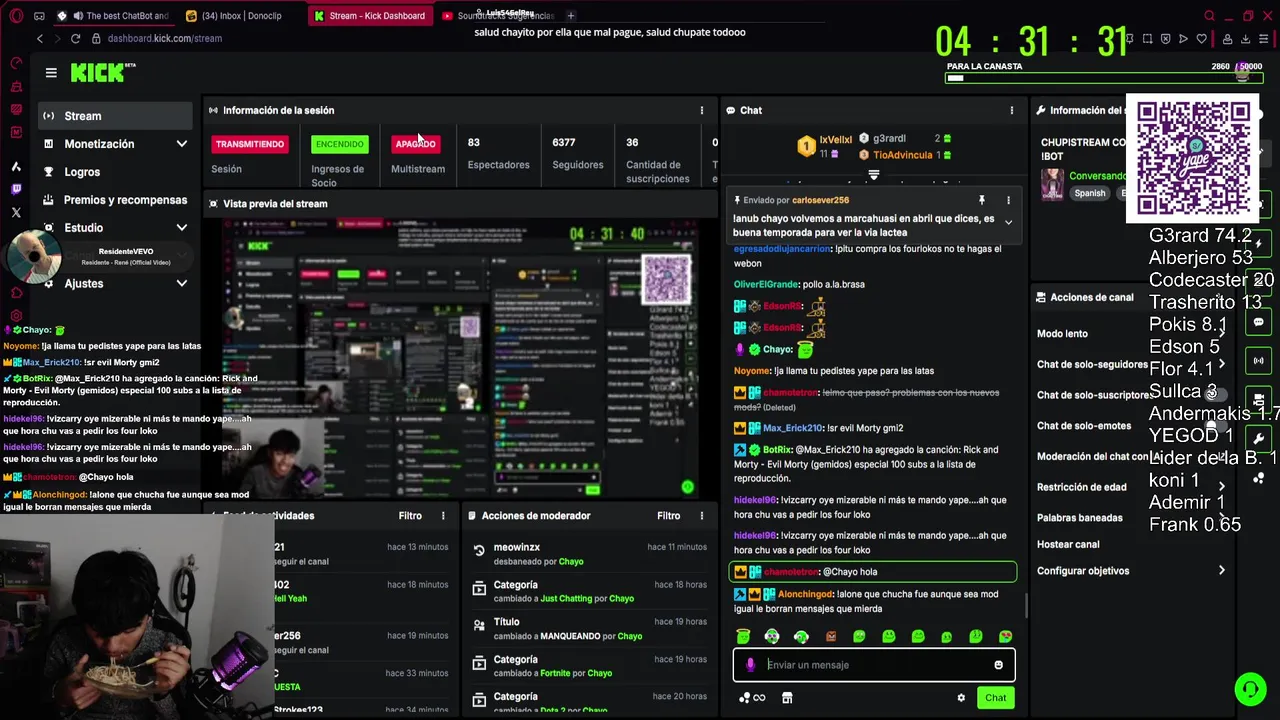Send message with green Chat button

(996, 698)
